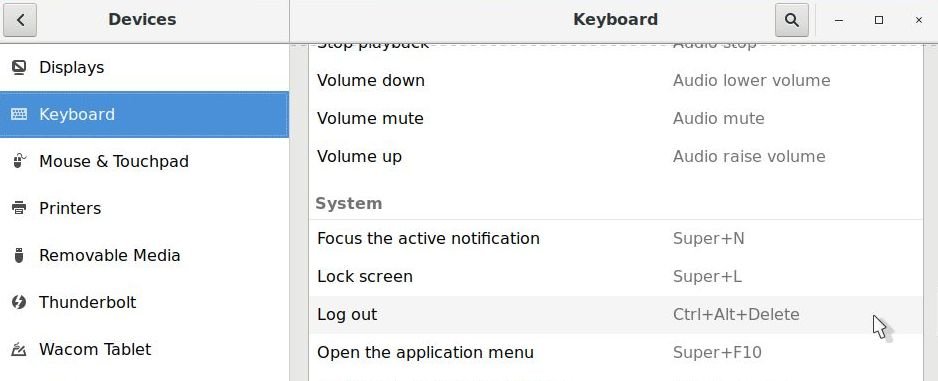Click the Volume up shortcut row
This screenshot has width=938, height=381.
616,157
